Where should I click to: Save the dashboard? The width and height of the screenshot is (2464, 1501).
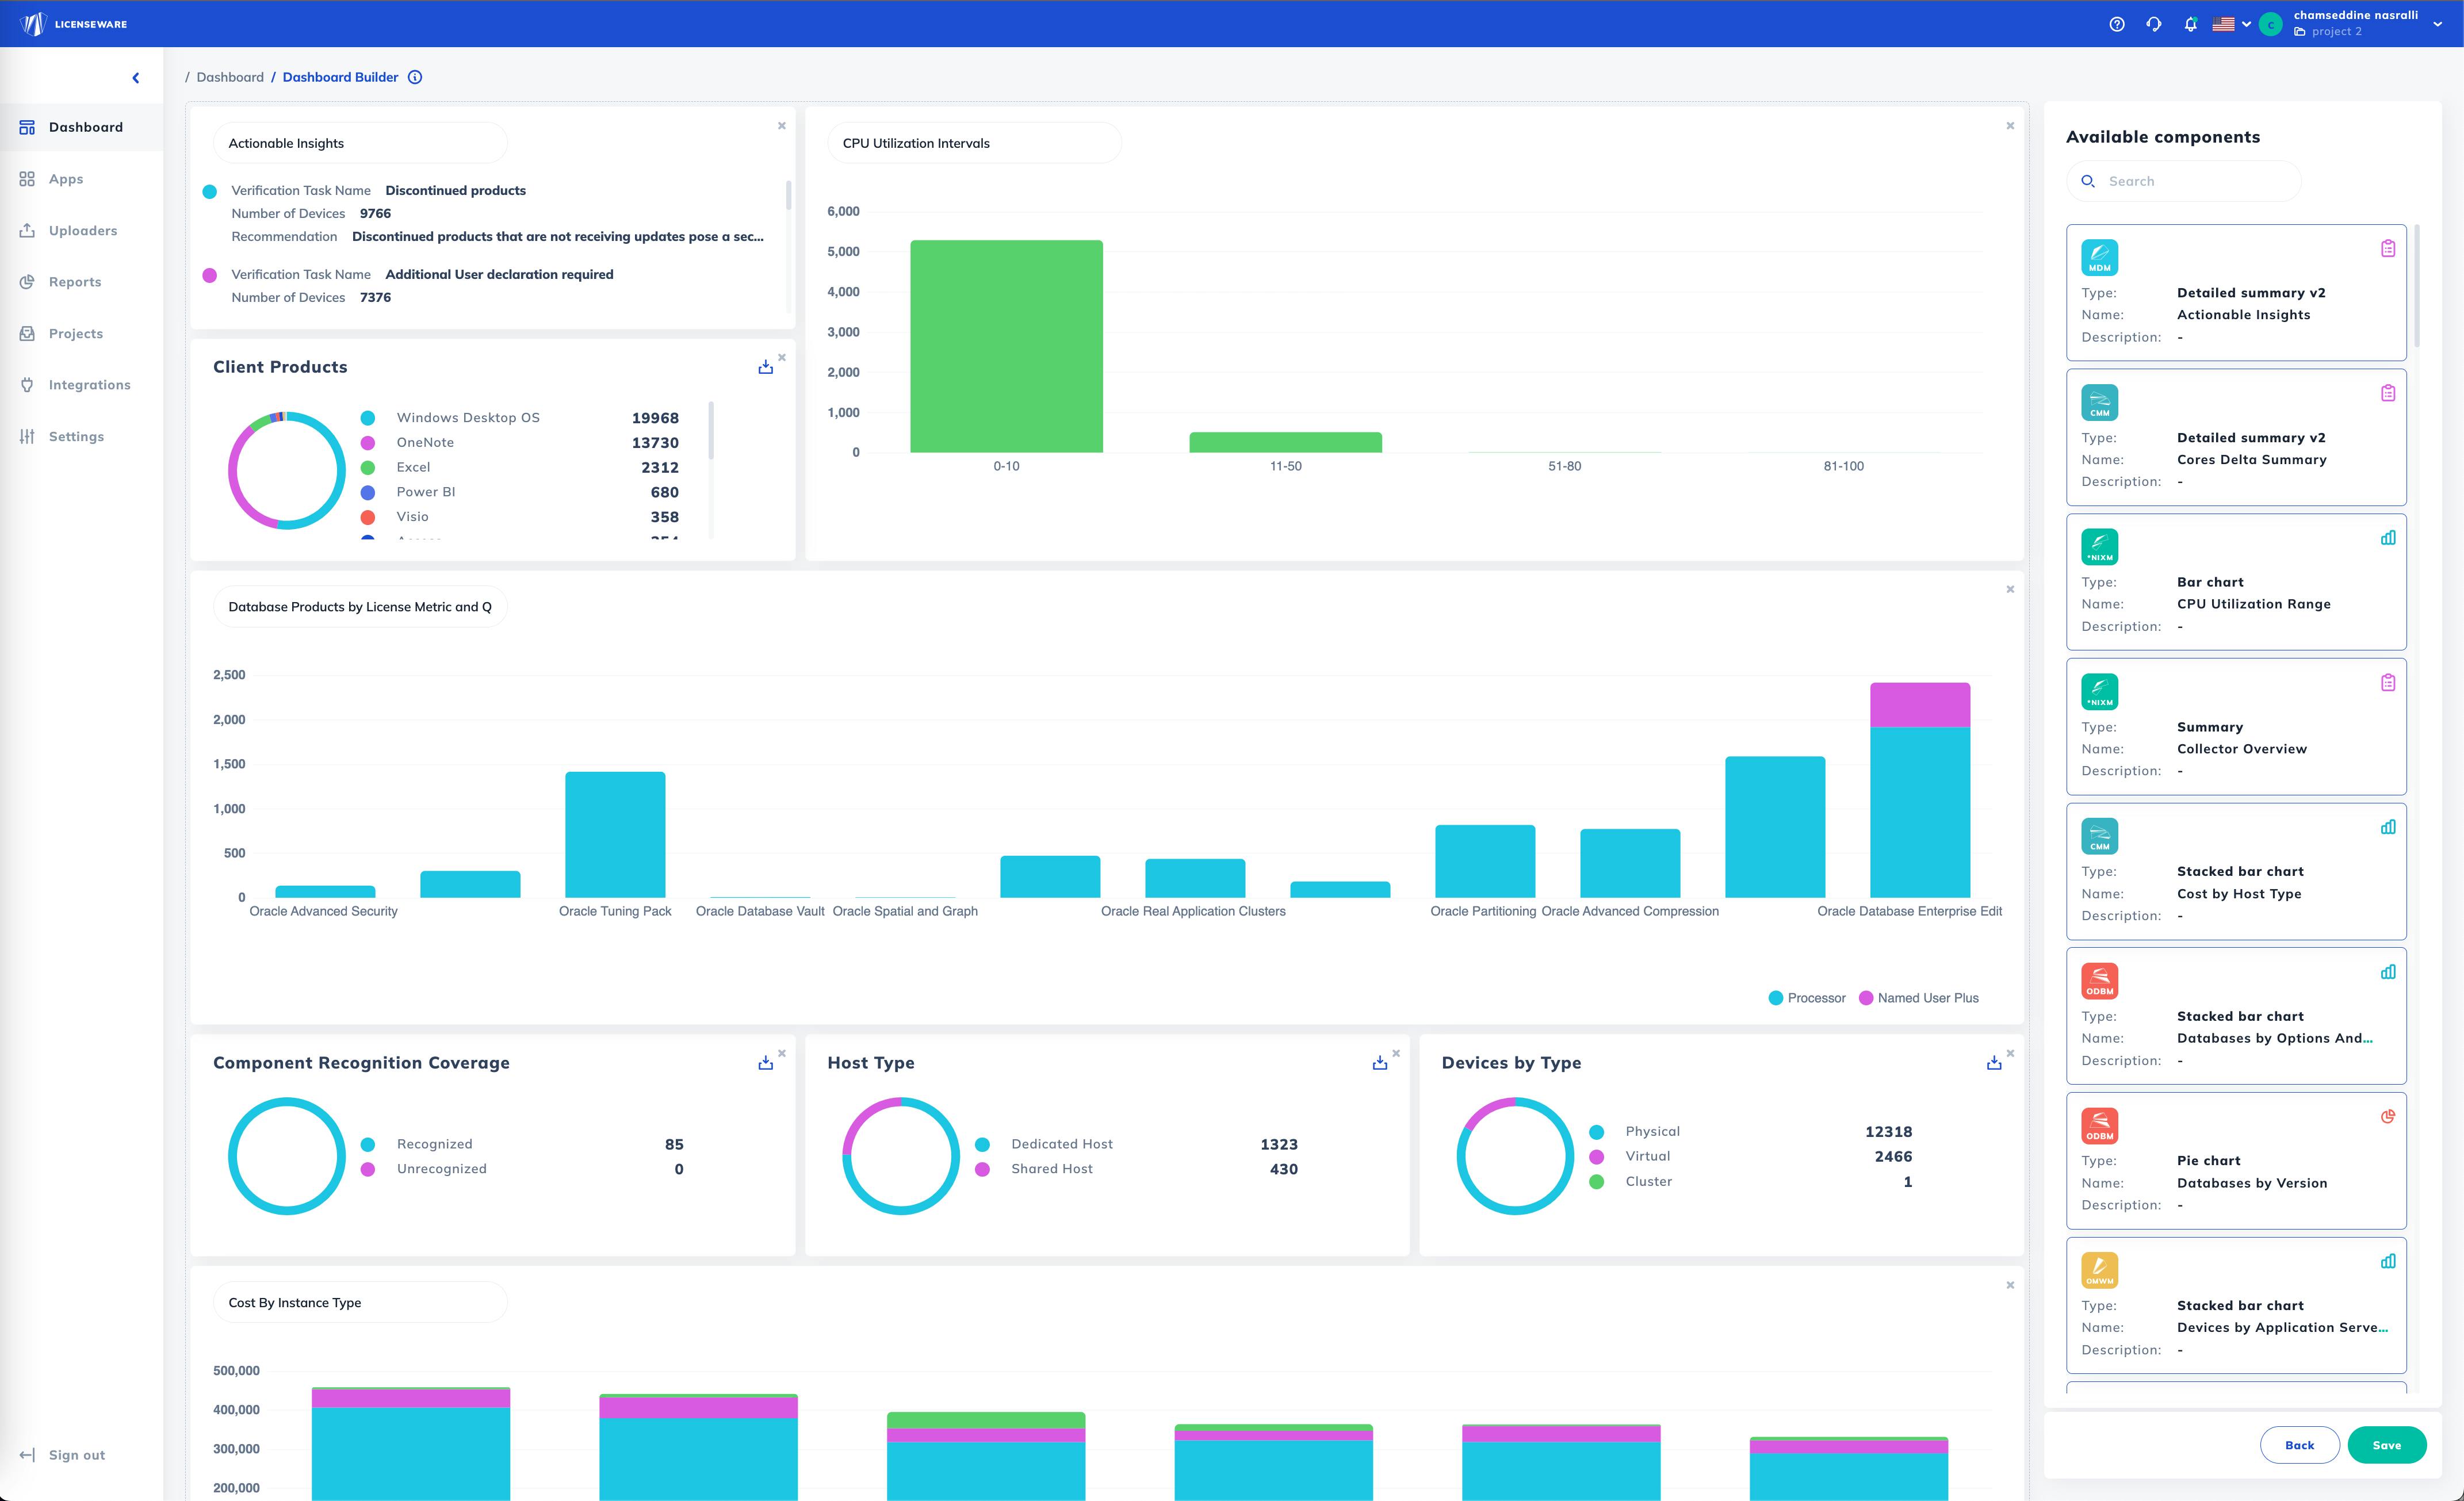tap(2386, 1445)
